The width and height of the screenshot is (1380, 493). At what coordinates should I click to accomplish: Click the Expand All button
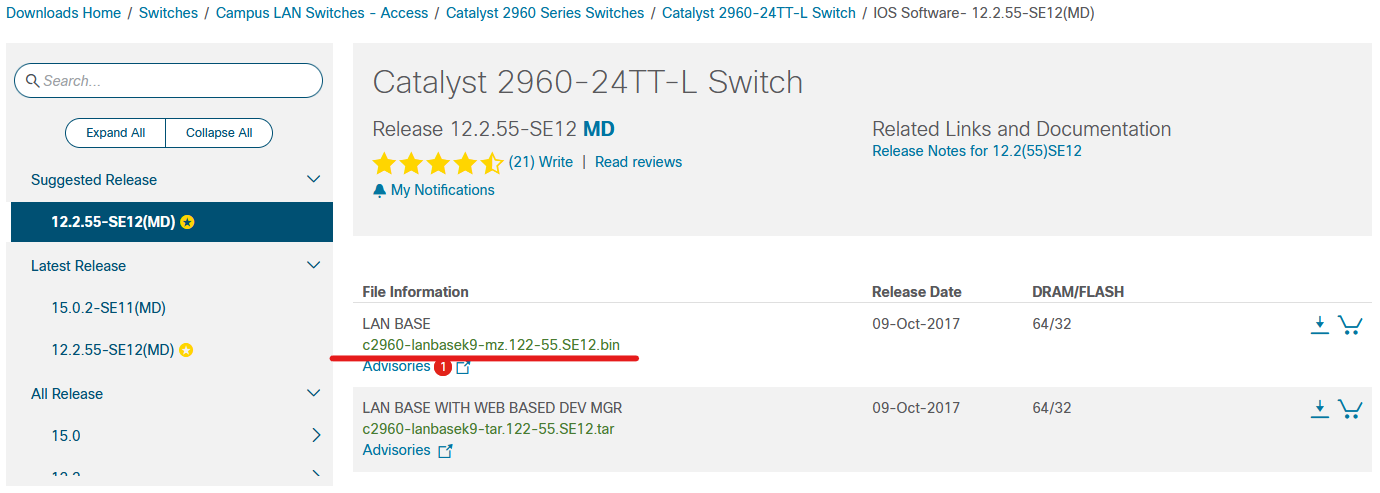click(x=115, y=133)
